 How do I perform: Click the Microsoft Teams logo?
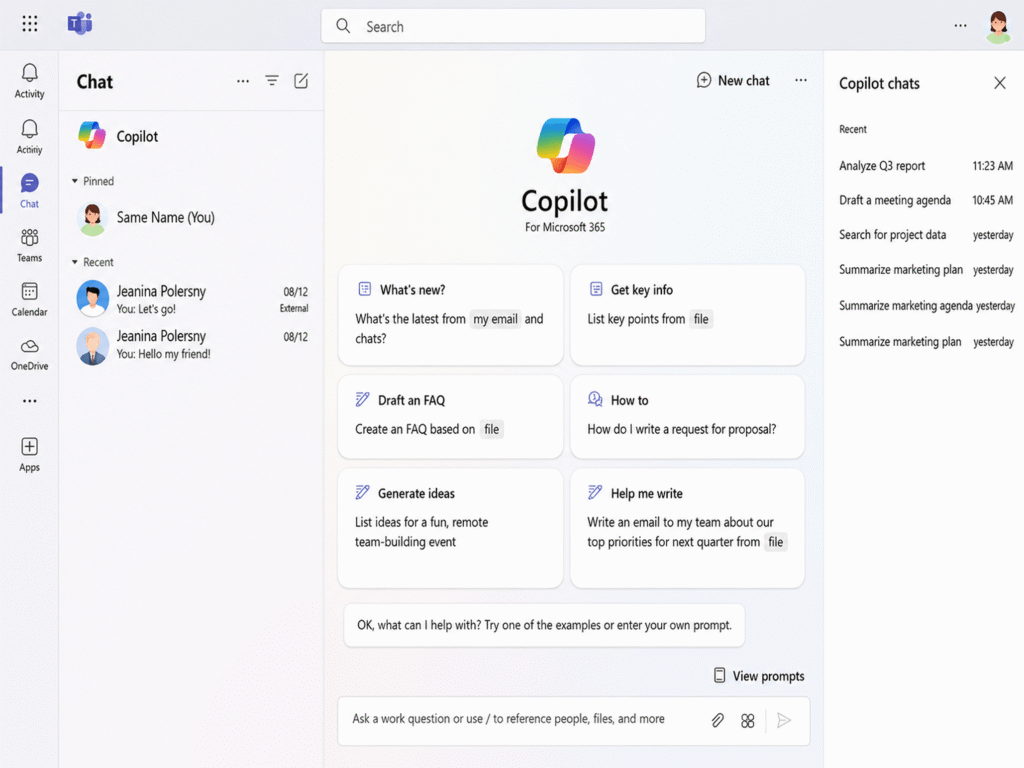(80, 24)
